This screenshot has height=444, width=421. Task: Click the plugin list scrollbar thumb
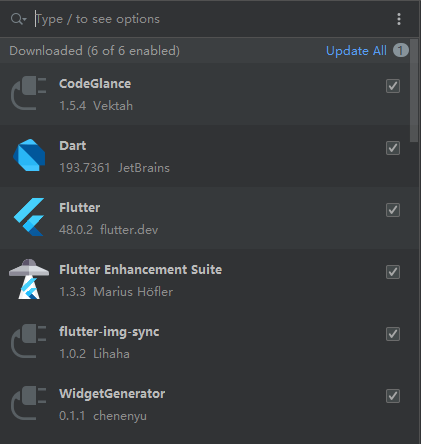point(414,91)
